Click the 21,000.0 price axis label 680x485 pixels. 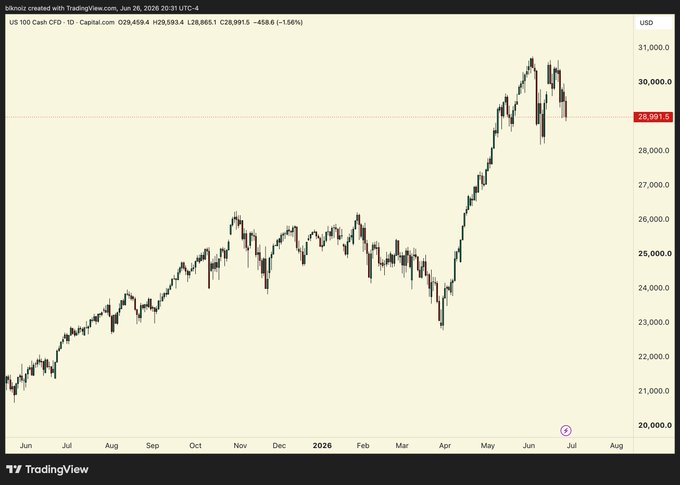point(654,391)
